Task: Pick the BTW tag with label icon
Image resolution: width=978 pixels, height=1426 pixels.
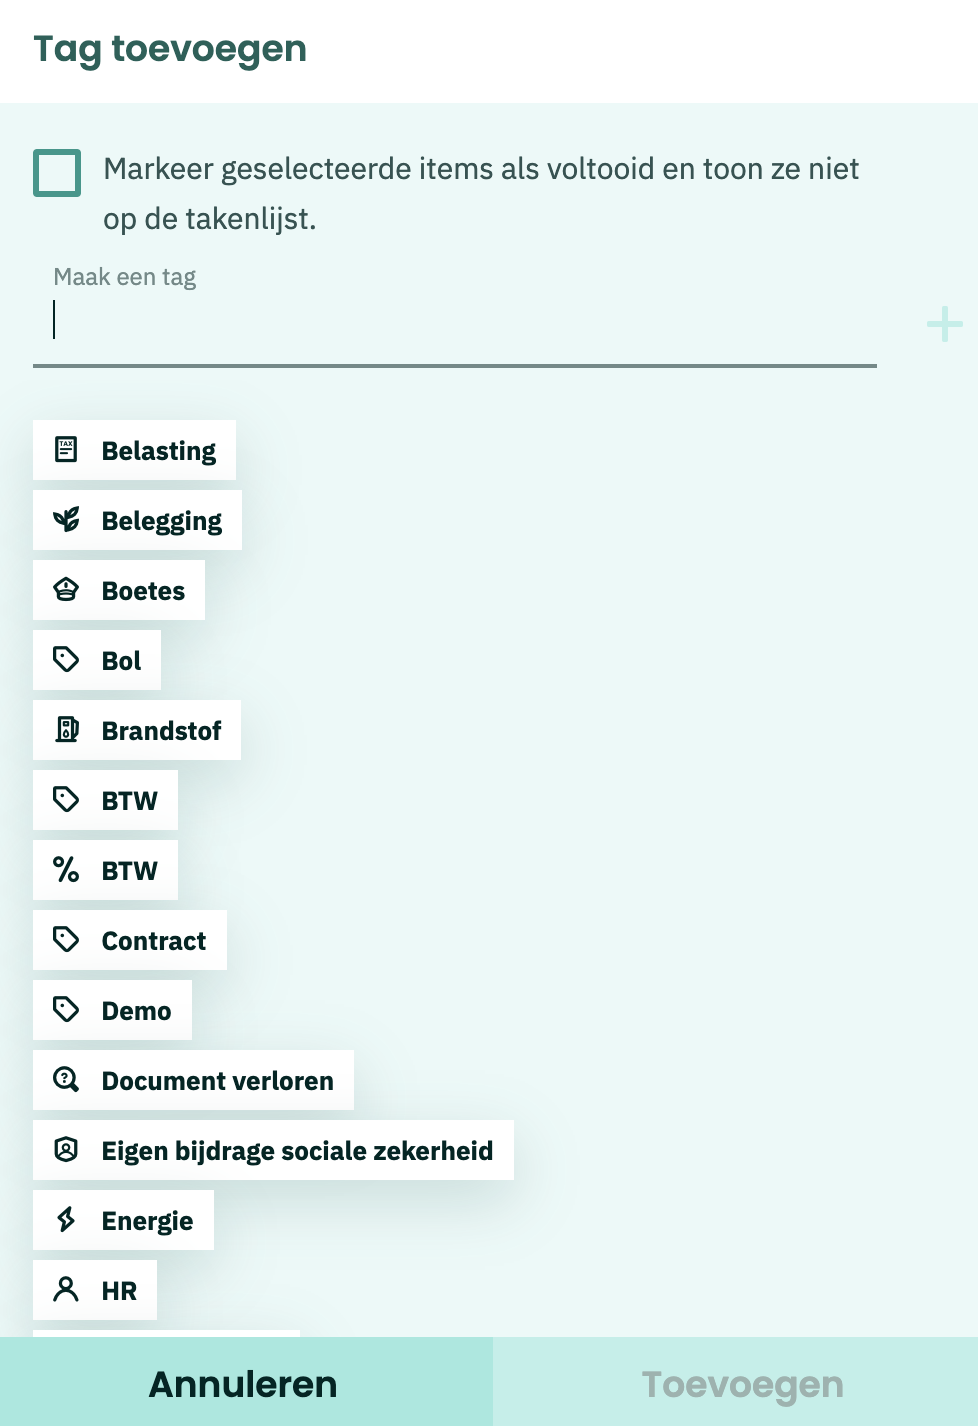Action: [105, 800]
